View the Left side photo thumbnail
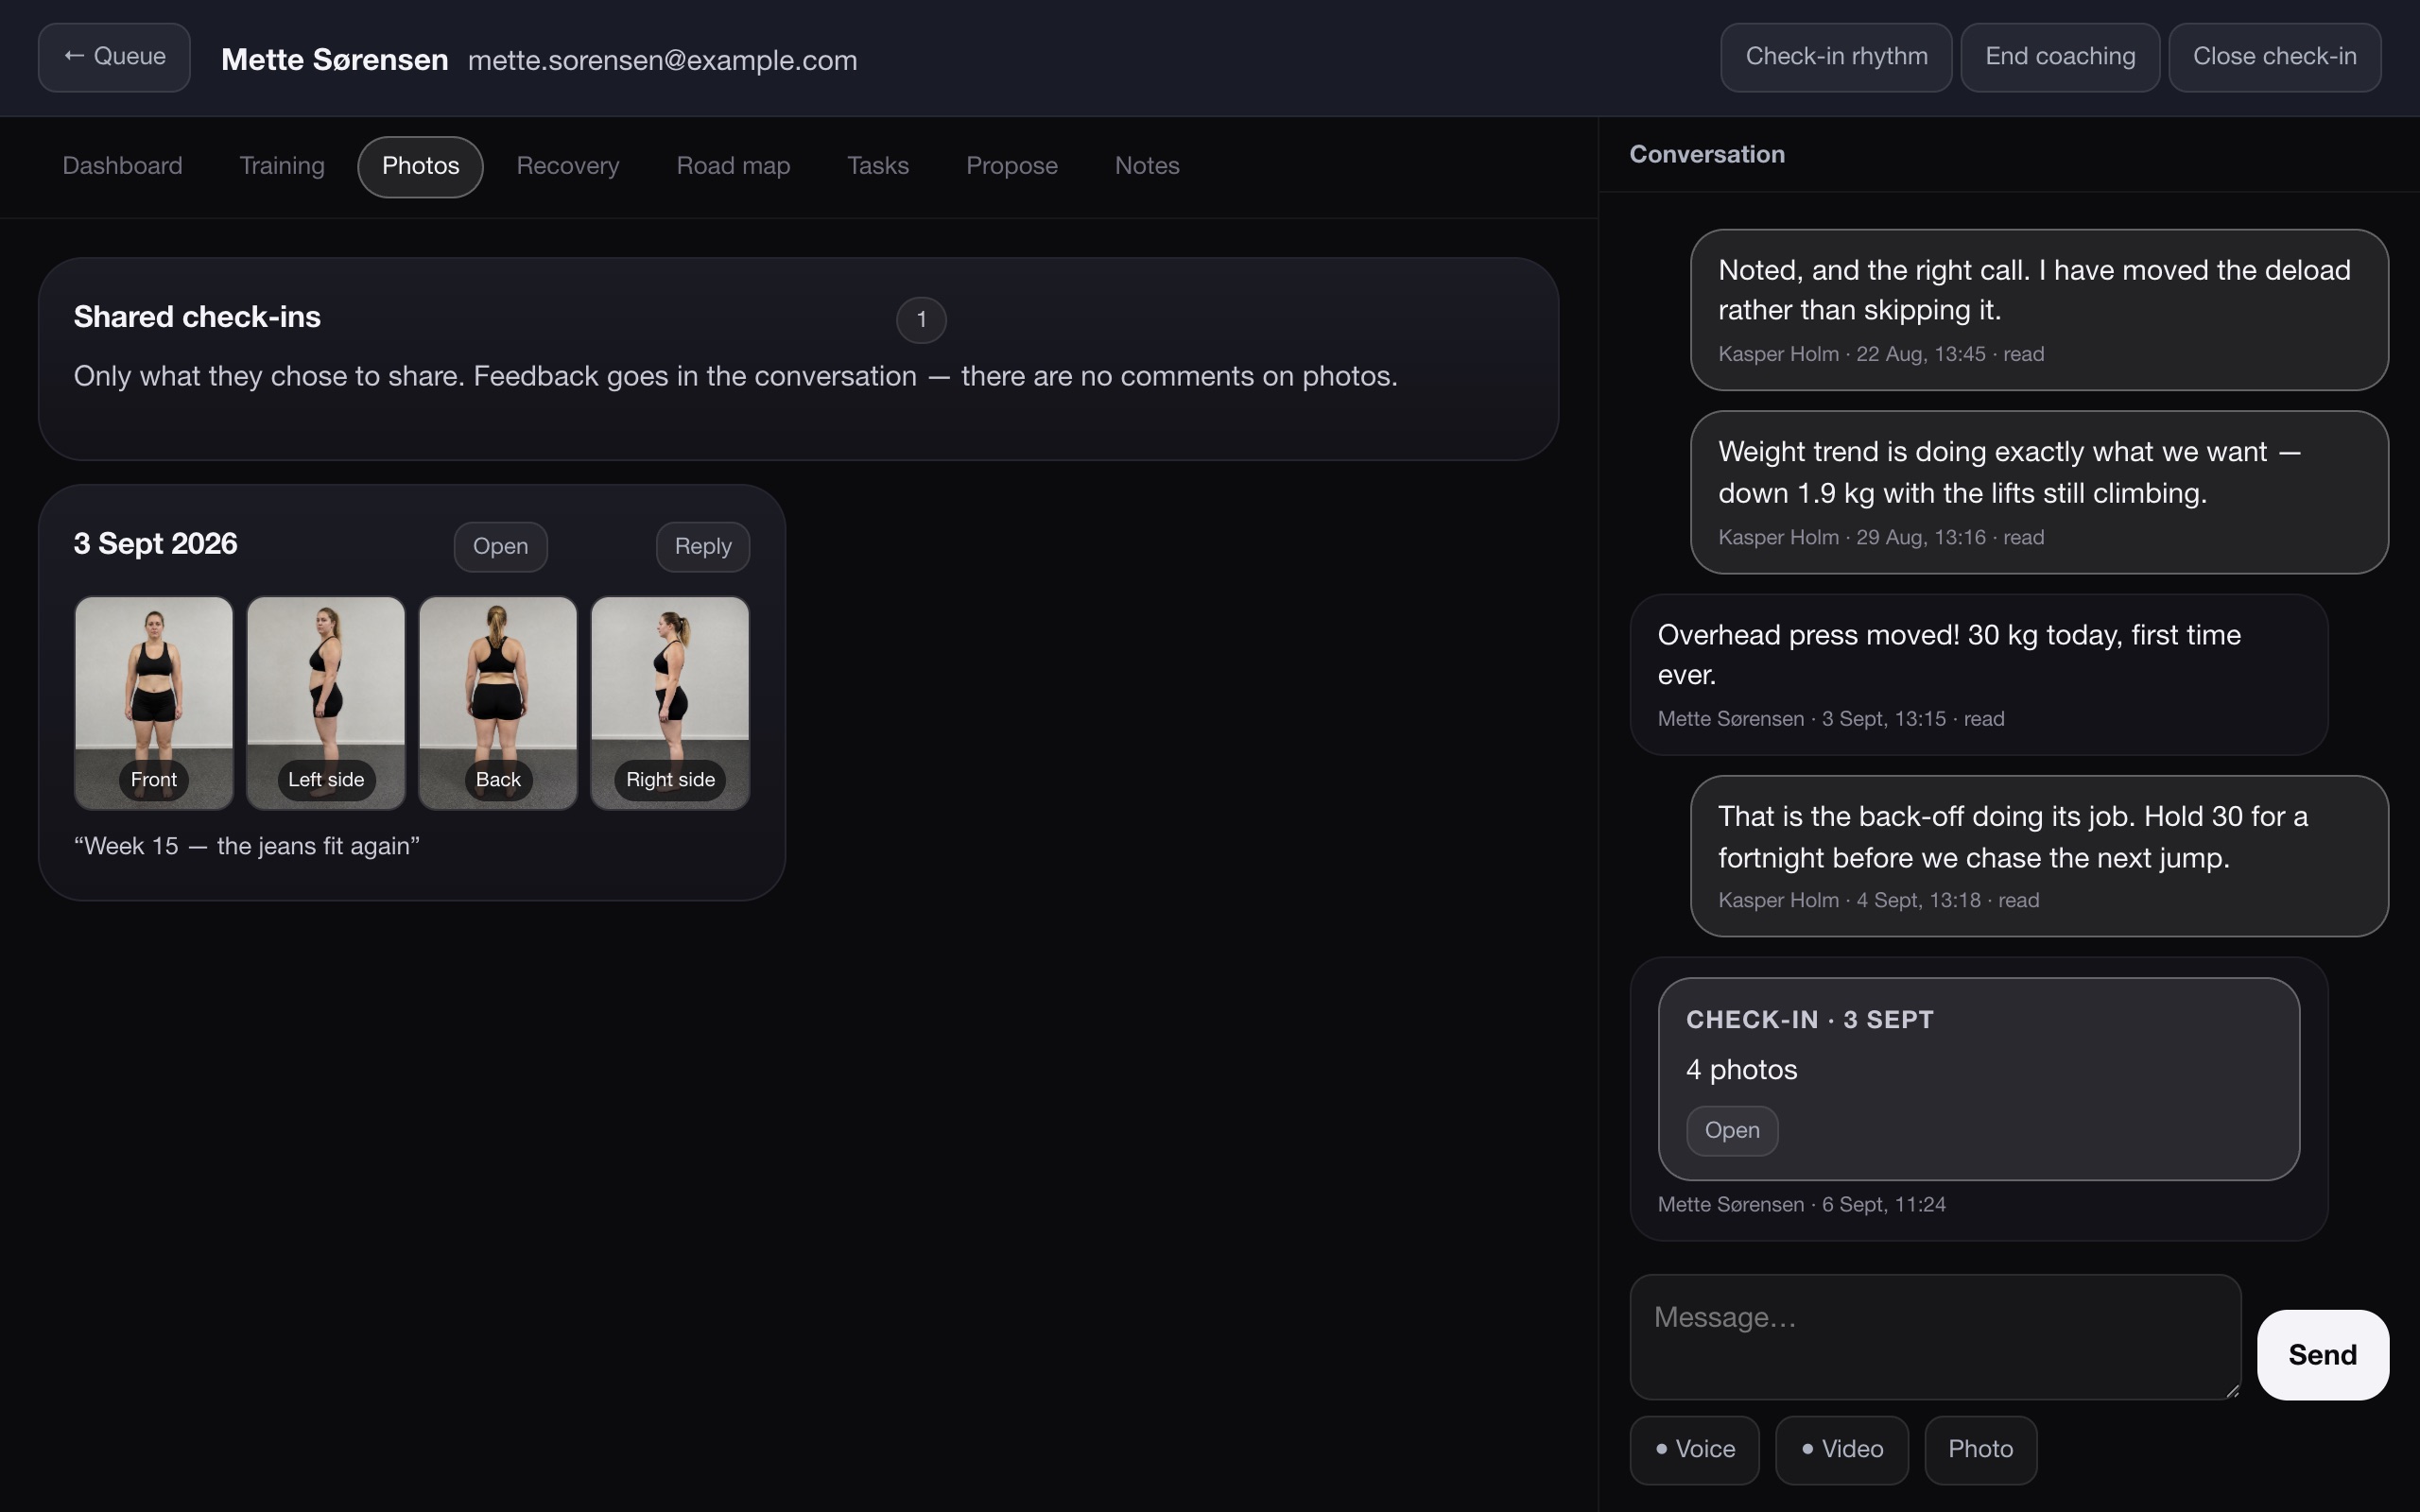Viewport: 2420px width, 1512px height. pyautogui.click(x=326, y=703)
